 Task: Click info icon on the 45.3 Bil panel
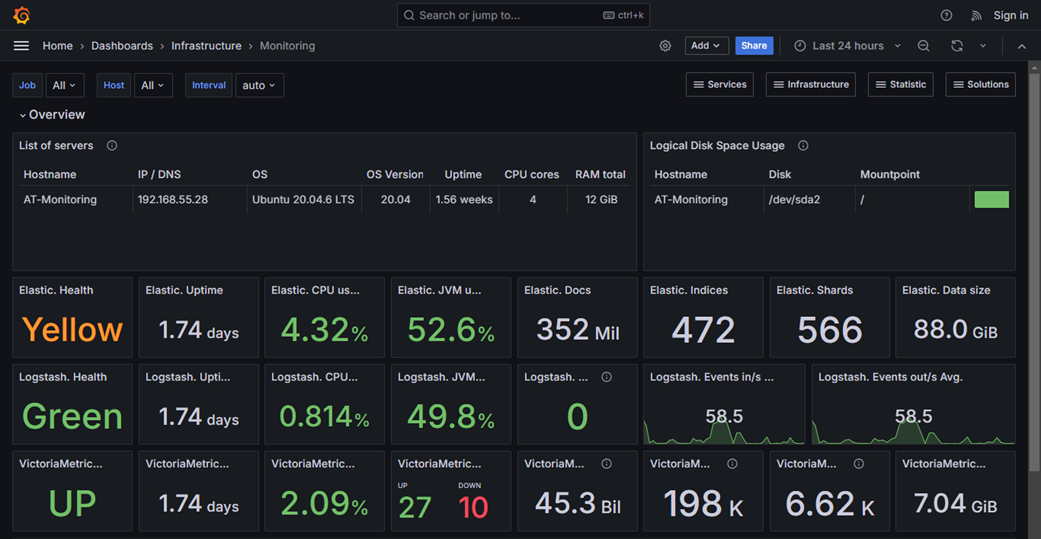tap(606, 463)
